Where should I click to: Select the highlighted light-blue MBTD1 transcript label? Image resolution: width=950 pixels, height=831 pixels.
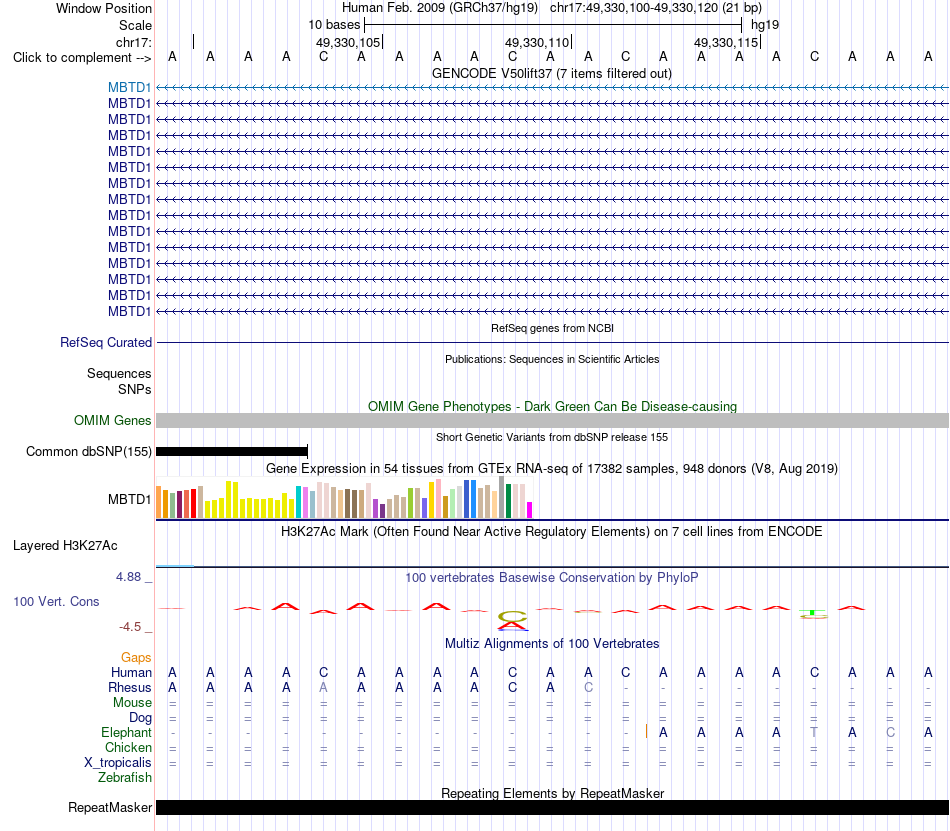(129, 87)
